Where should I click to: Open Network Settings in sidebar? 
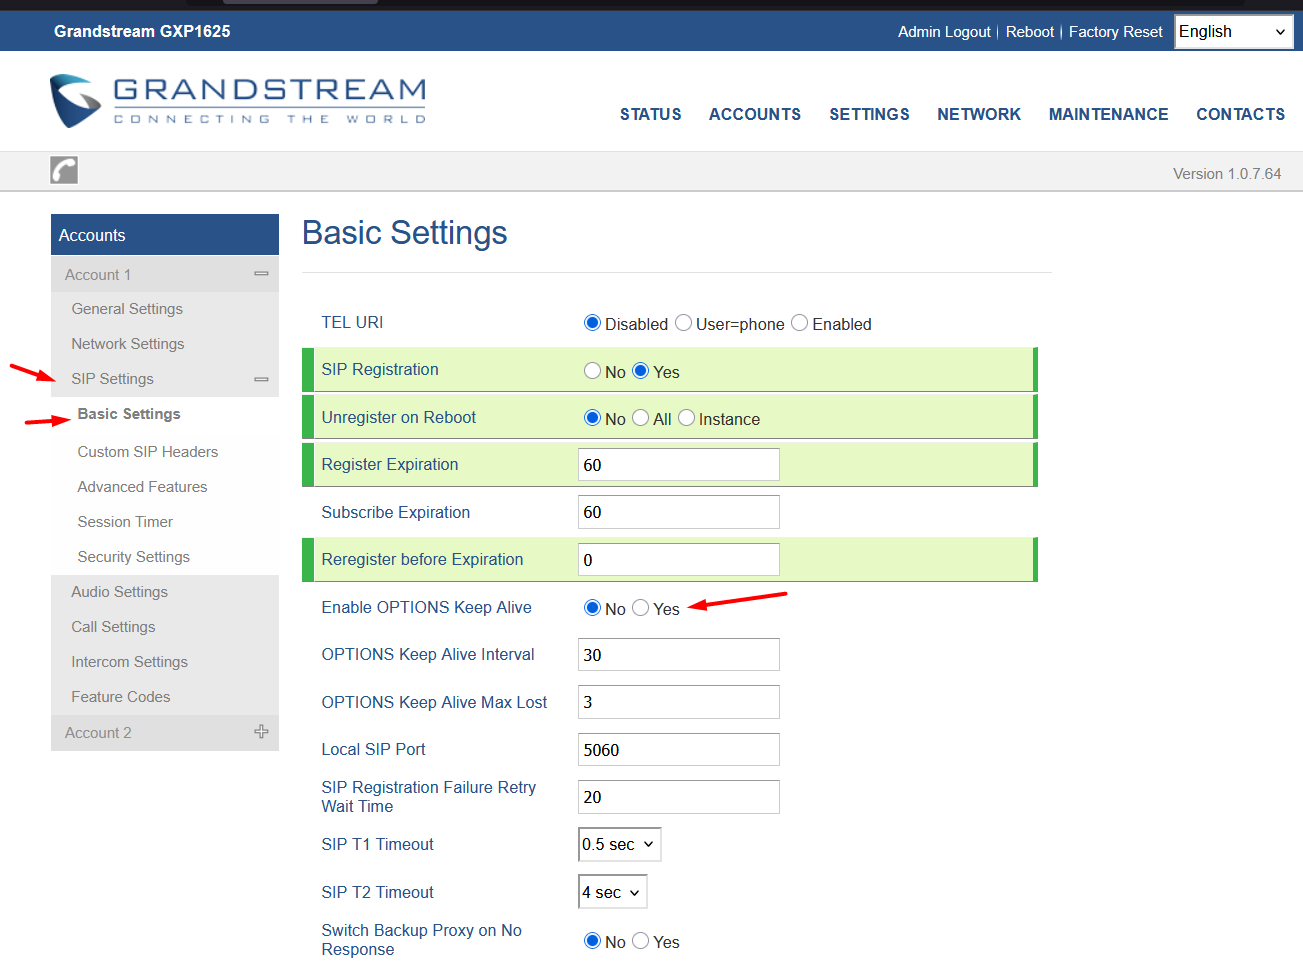coord(128,344)
